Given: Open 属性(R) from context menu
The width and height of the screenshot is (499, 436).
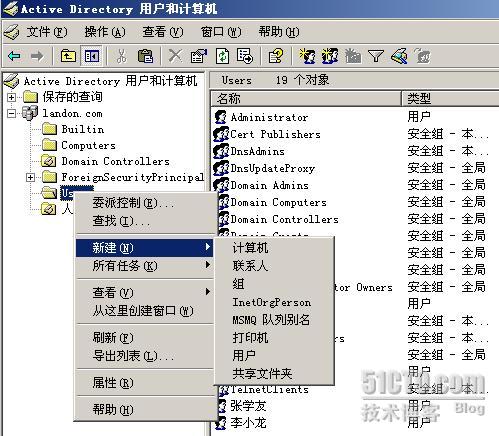Looking at the screenshot, I should click(145, 383).
